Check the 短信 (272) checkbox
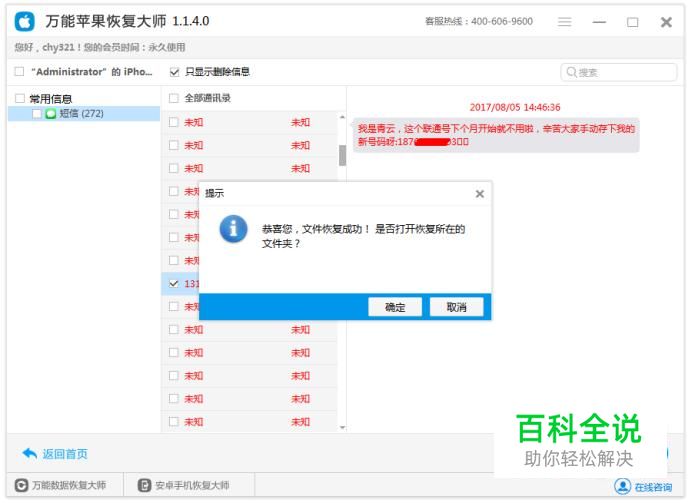 point(37,114)
